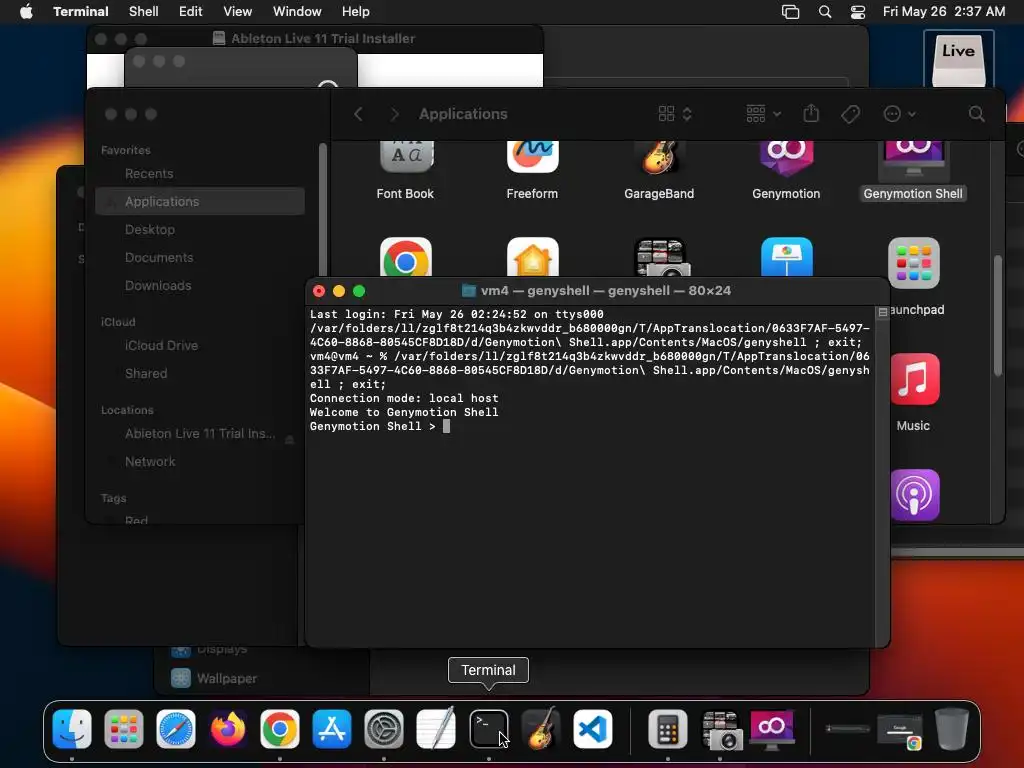Open the Music app in Finder

click(914, 379)
